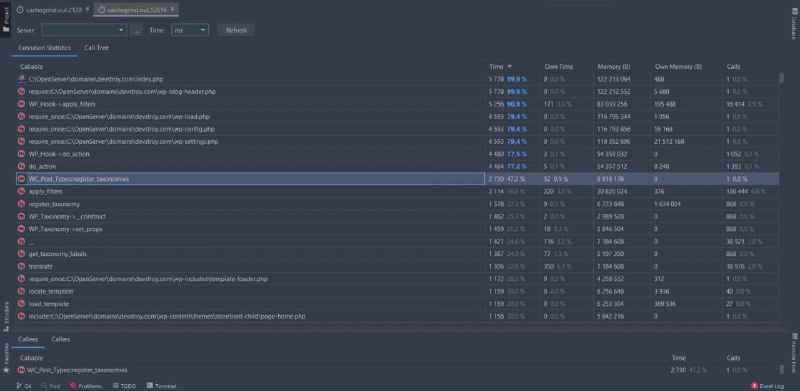The width and height of the screenshot is (800, 391).
Task: Sort by the Calls column header
Action: (733, 67)
